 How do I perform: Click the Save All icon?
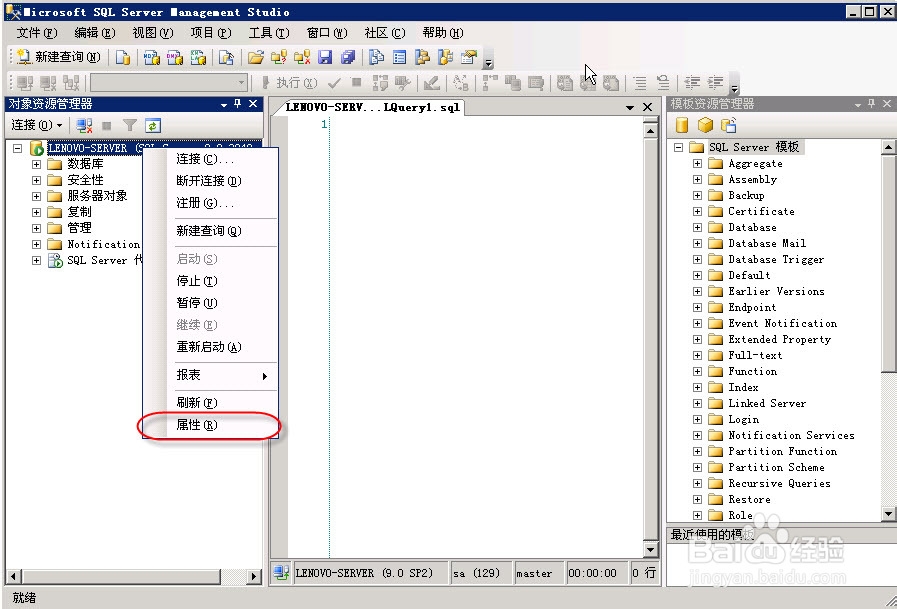pyautogui.click(x=348, y=58)
